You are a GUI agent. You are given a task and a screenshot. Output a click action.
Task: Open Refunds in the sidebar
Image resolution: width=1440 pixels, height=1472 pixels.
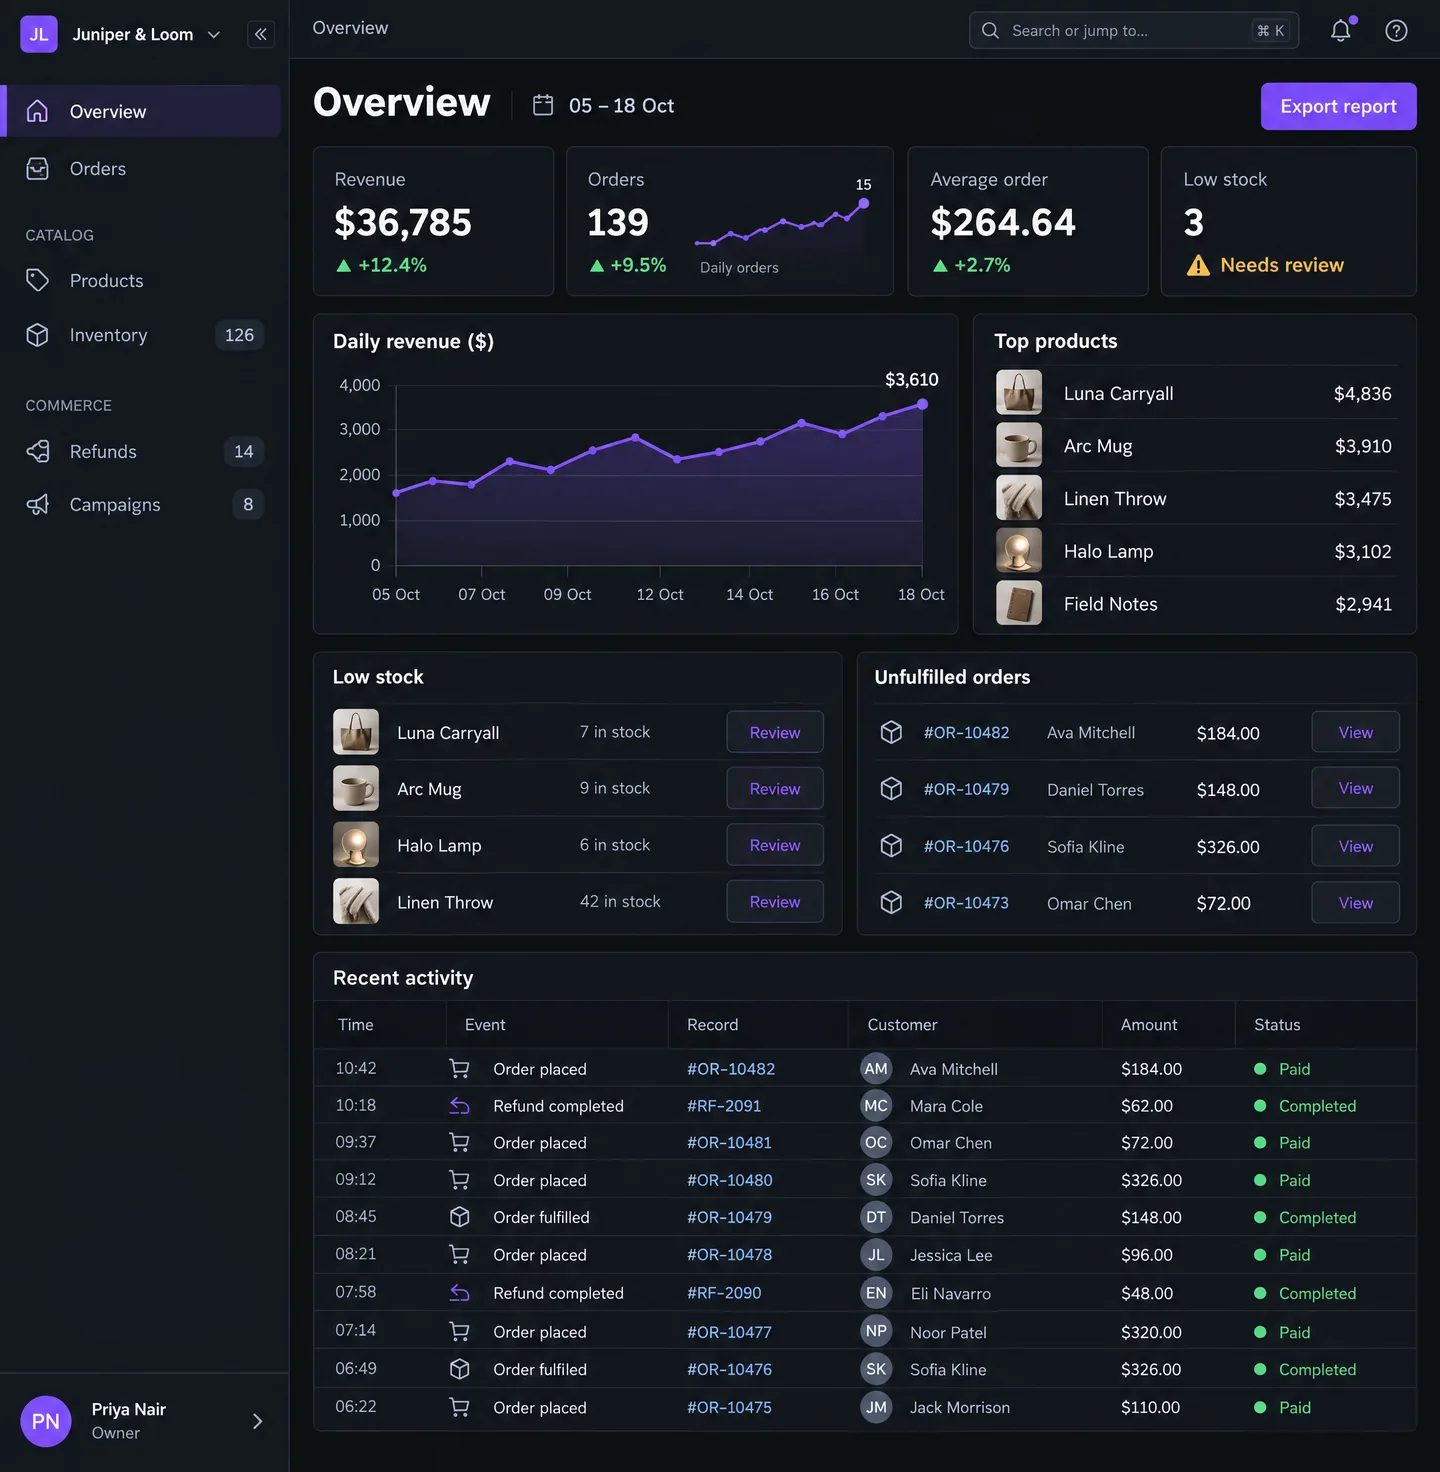(141, 451)
